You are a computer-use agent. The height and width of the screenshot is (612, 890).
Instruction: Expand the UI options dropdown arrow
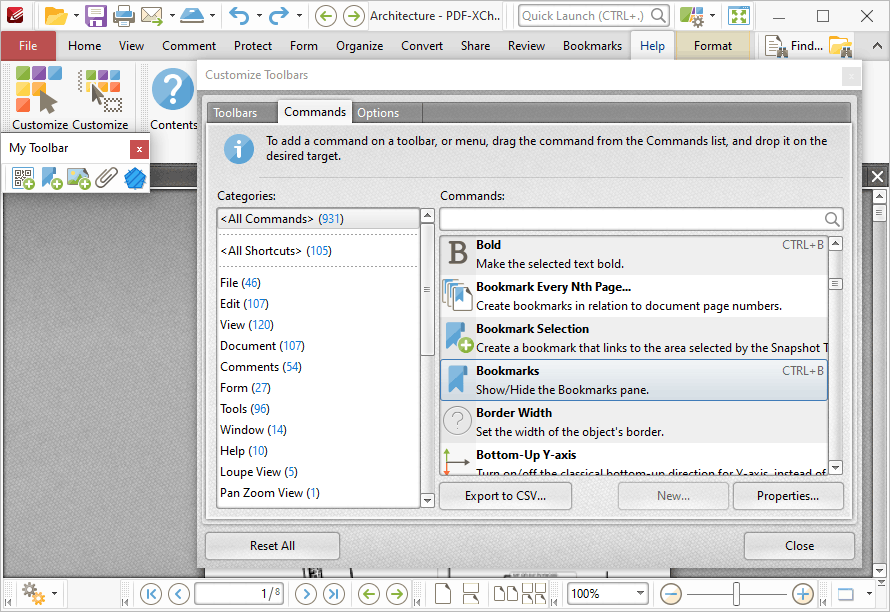(x=712, y=16)
